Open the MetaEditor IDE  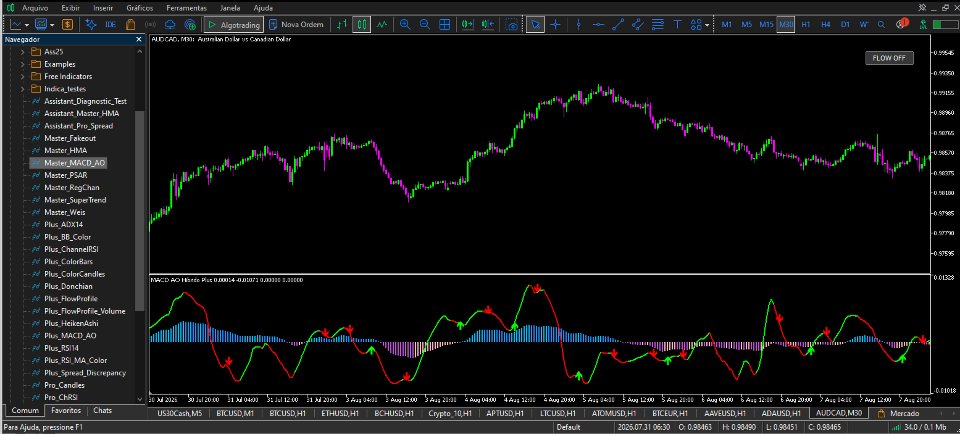pos(111,24)
